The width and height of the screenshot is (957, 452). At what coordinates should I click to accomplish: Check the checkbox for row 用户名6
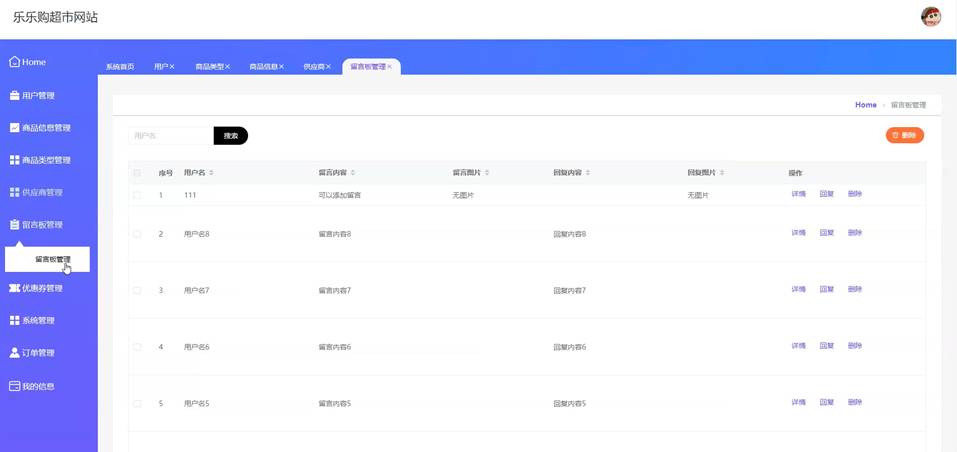coord(137,346)
